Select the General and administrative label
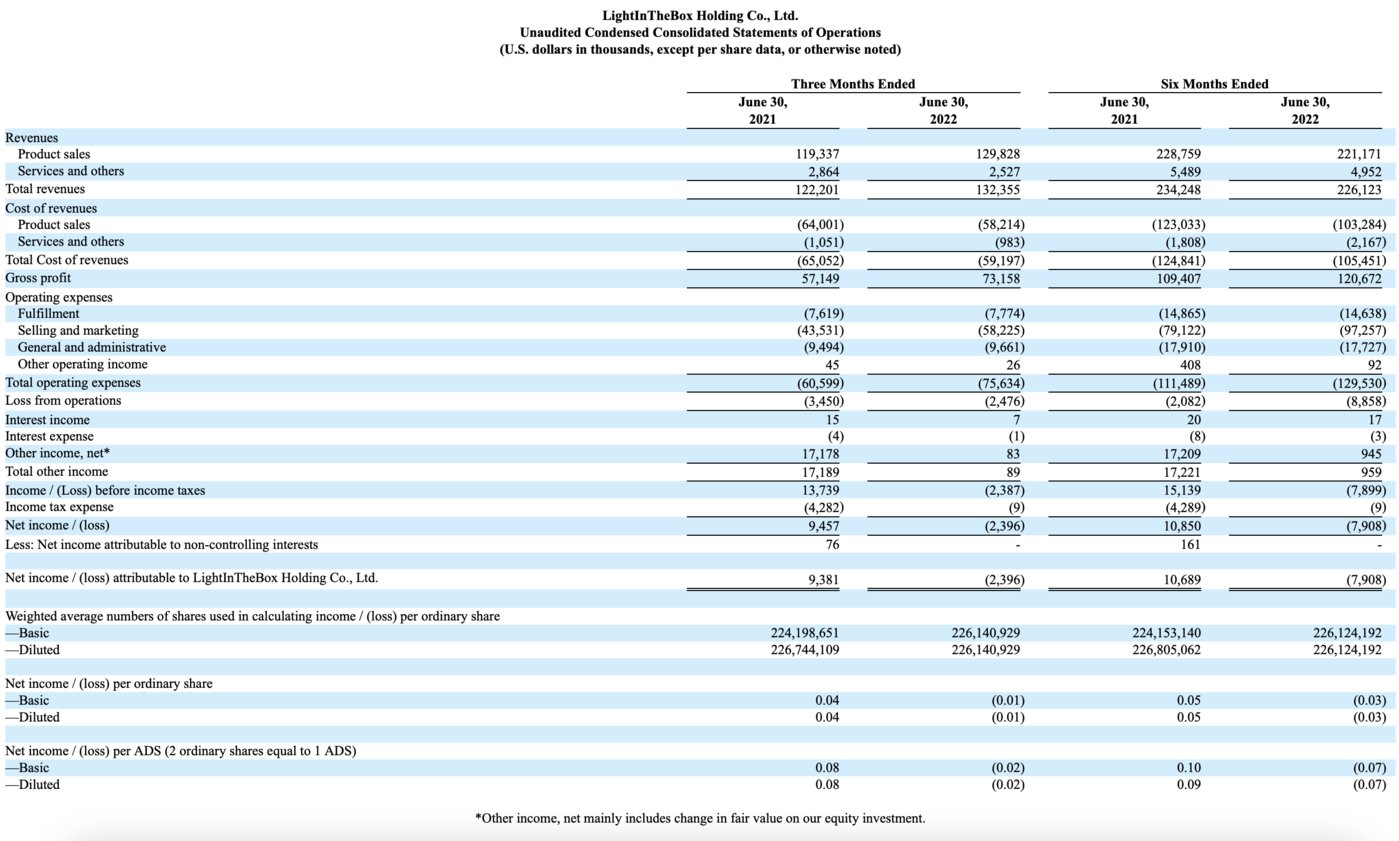 (92, 348)
